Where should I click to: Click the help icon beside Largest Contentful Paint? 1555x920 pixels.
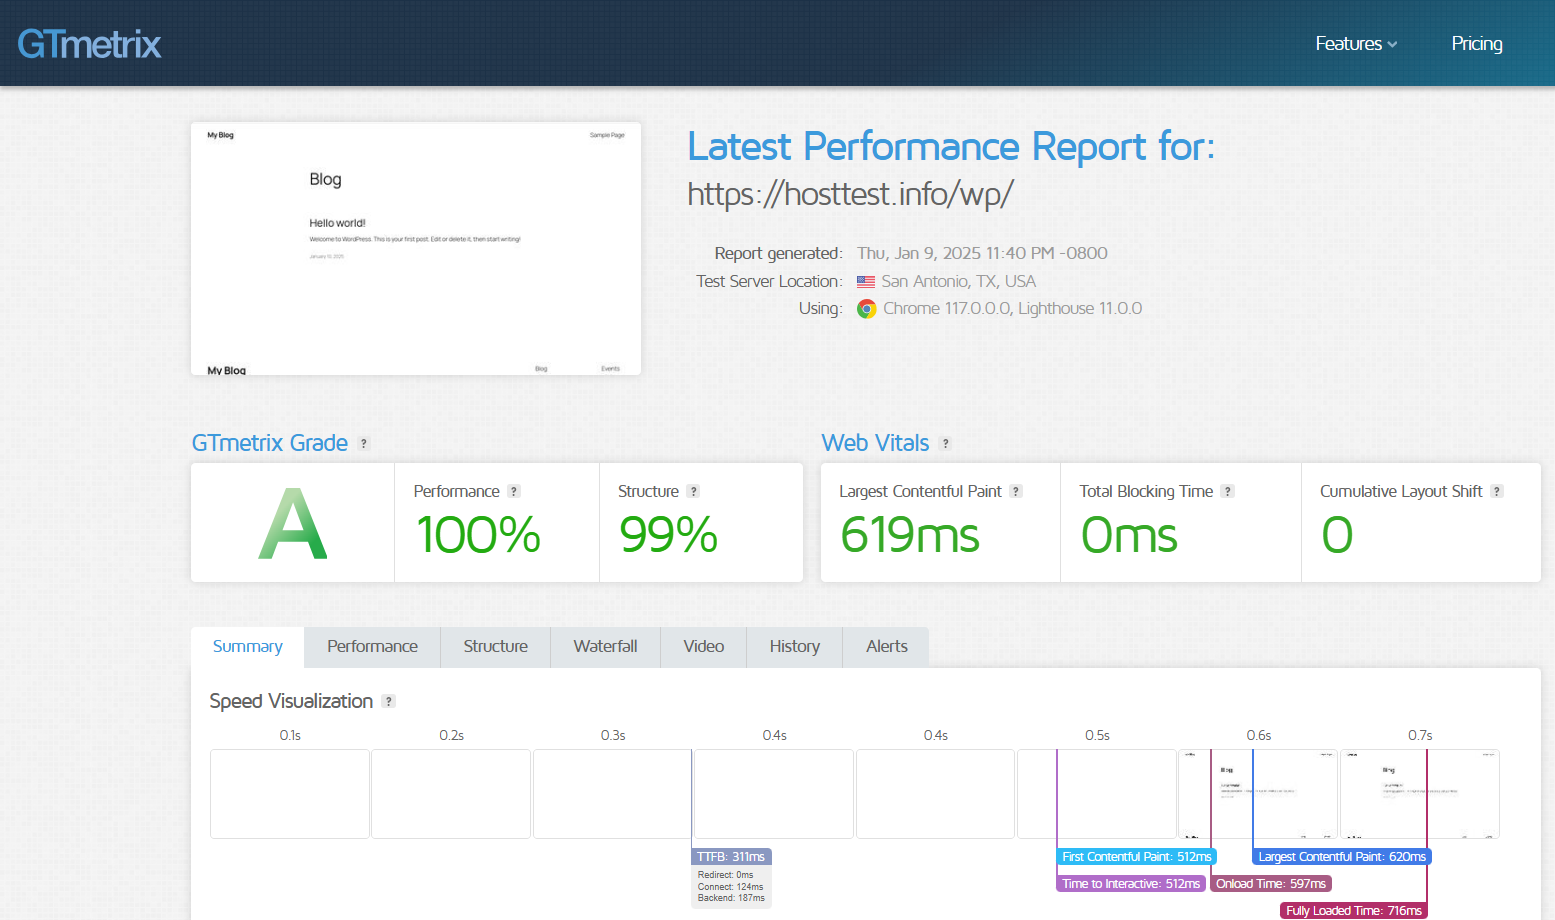pos(1016,492)
